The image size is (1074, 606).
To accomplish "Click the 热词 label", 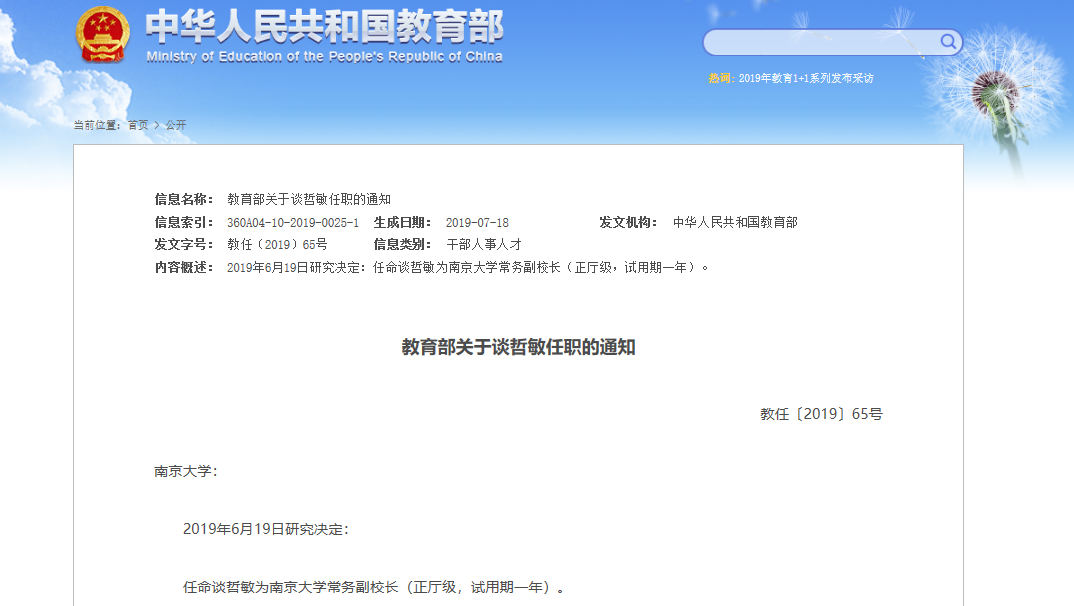I will [x=720, y=78].
